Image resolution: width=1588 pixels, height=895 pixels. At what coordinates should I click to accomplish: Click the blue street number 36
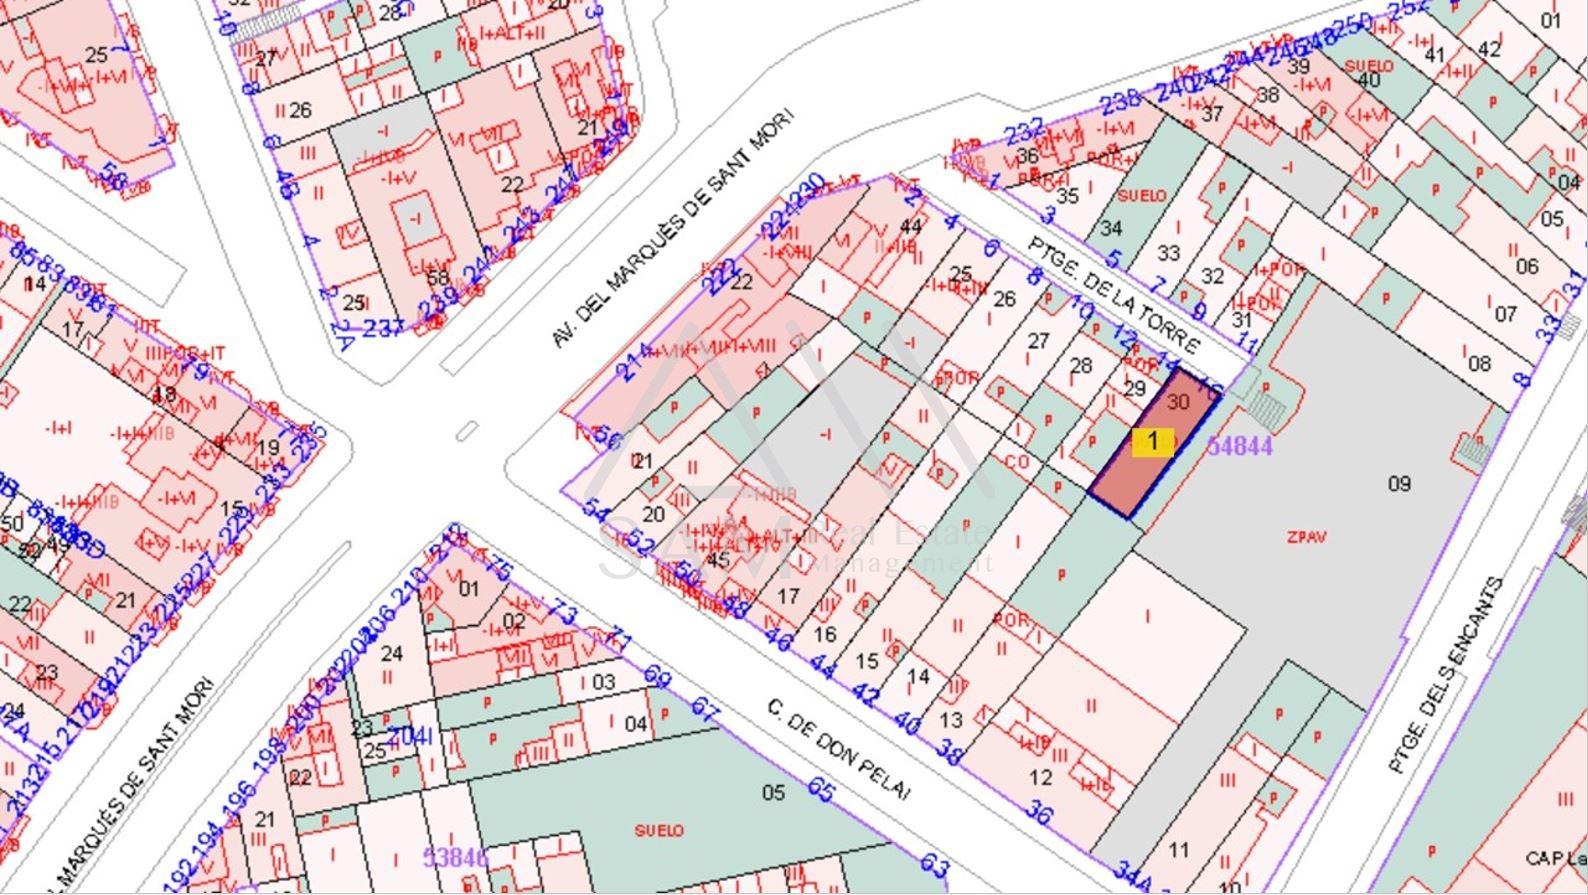tap(1040, 813)
